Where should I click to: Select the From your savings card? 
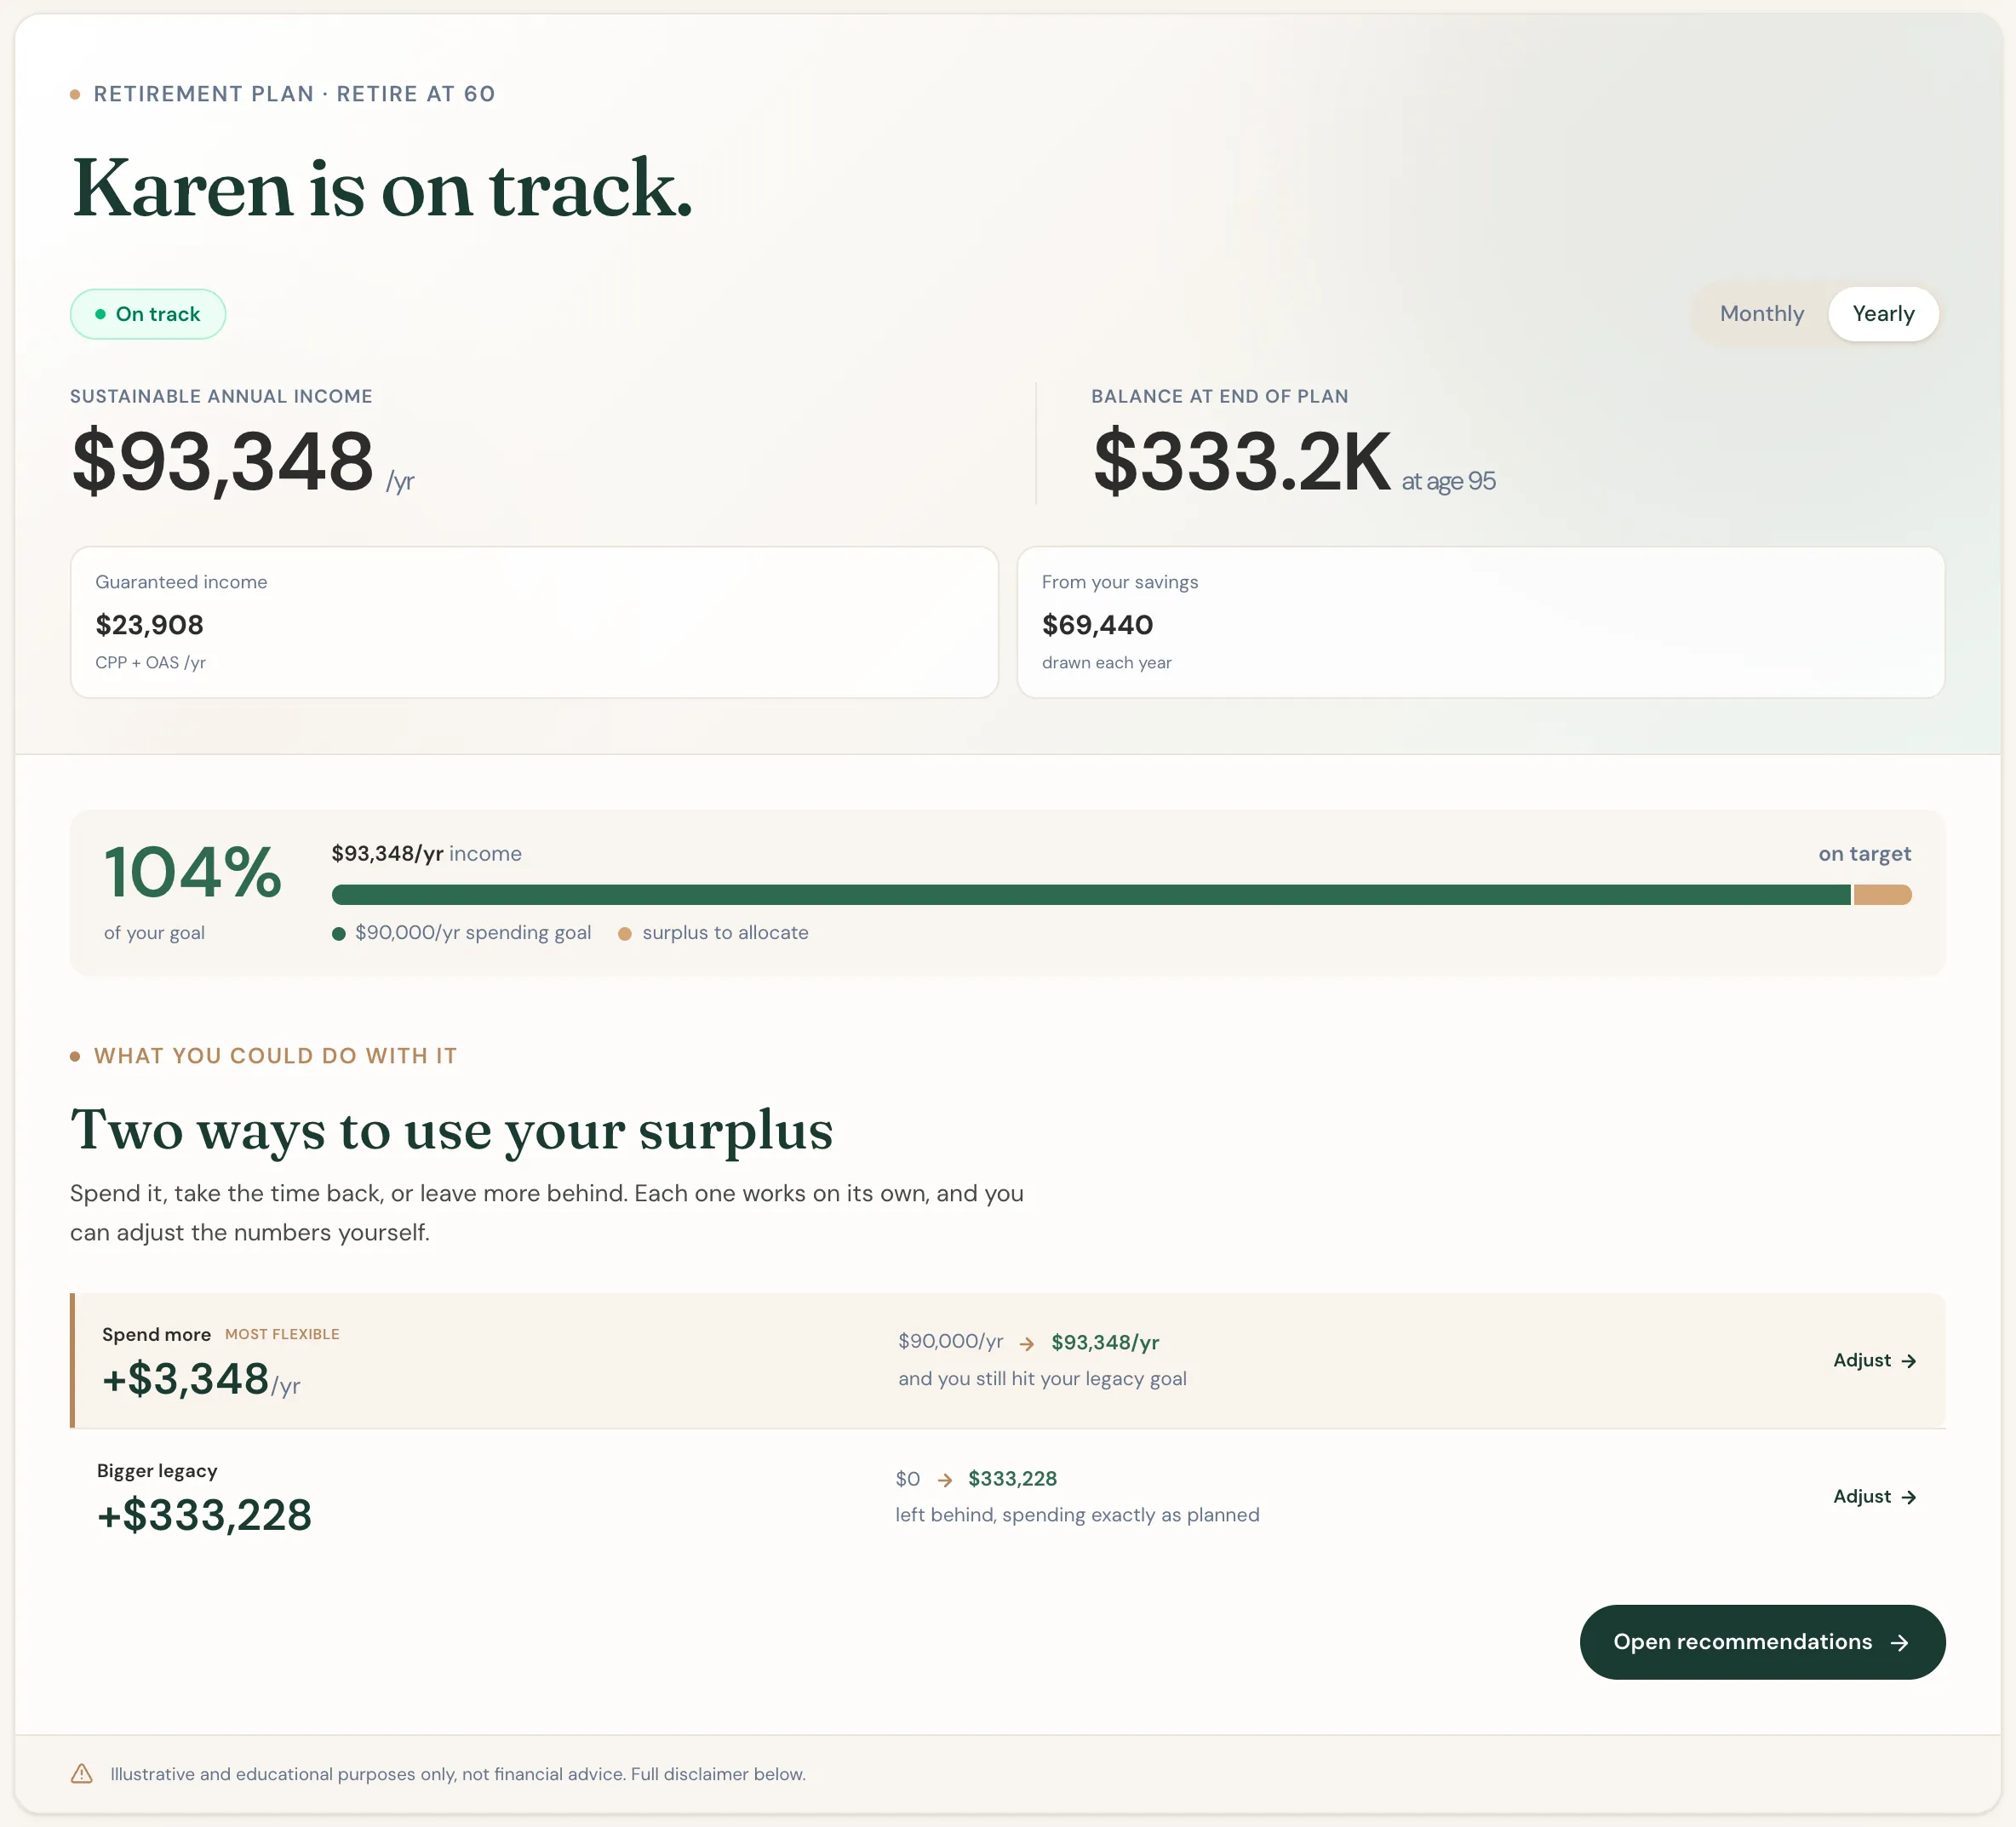[x=1481, y=622]
